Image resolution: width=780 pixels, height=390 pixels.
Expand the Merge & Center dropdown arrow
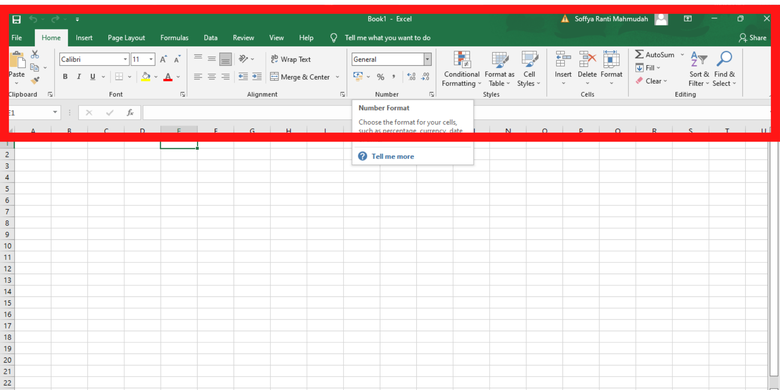coord(337,77)
